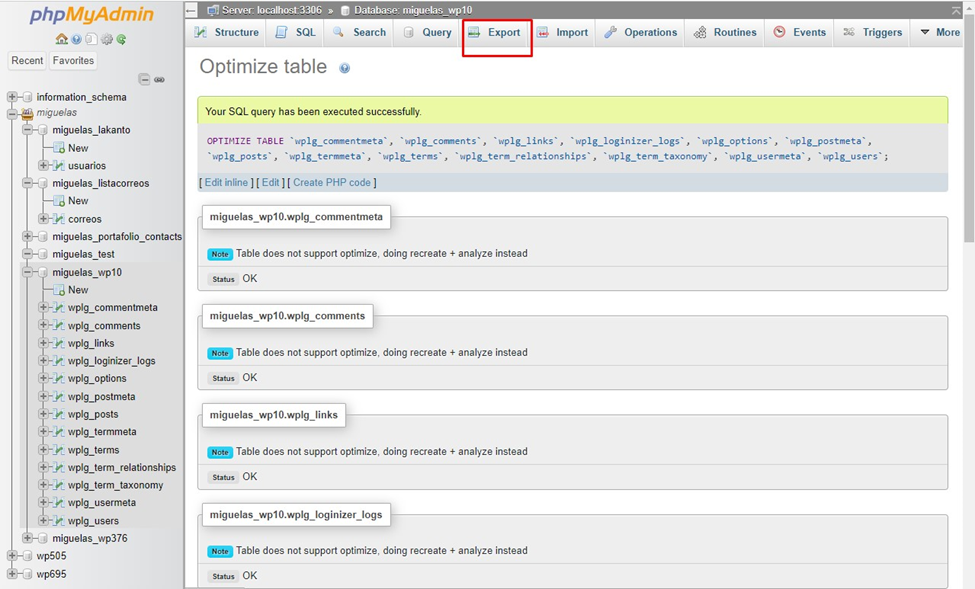Open the Search tab
The width and height of the screenshot is (975, 589).
coord(359,32)
